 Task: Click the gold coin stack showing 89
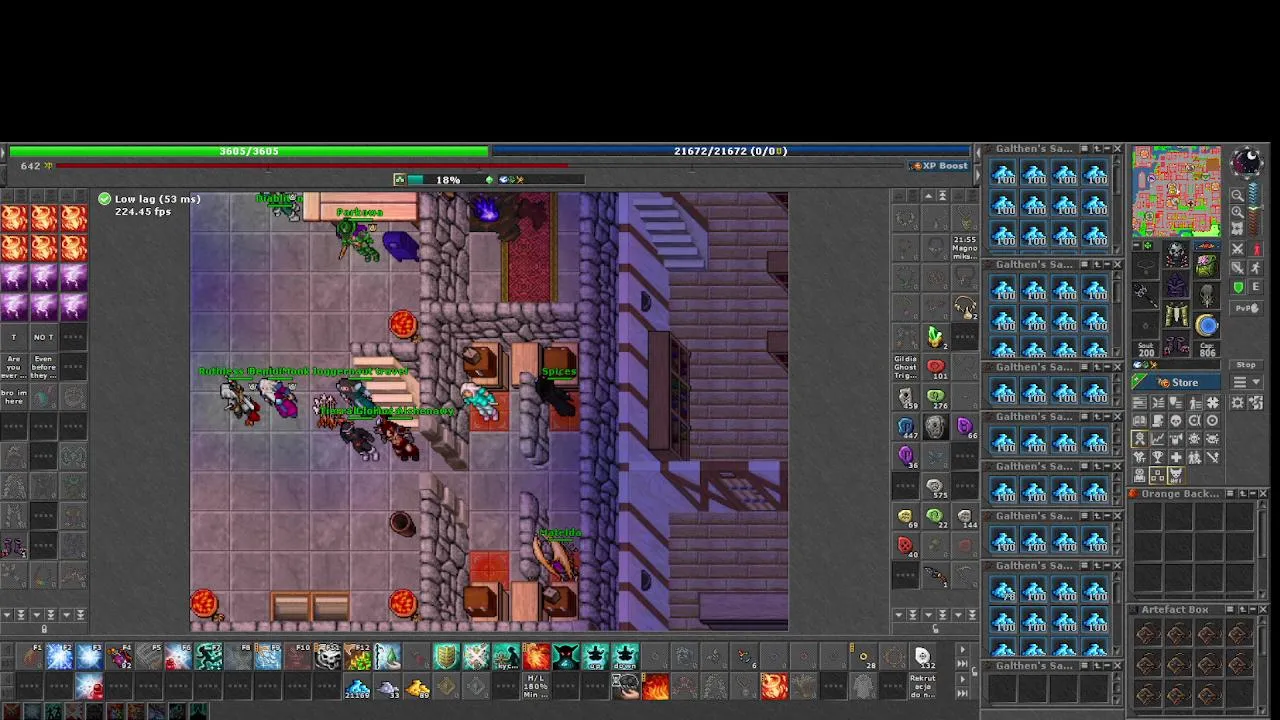[417, 687]
